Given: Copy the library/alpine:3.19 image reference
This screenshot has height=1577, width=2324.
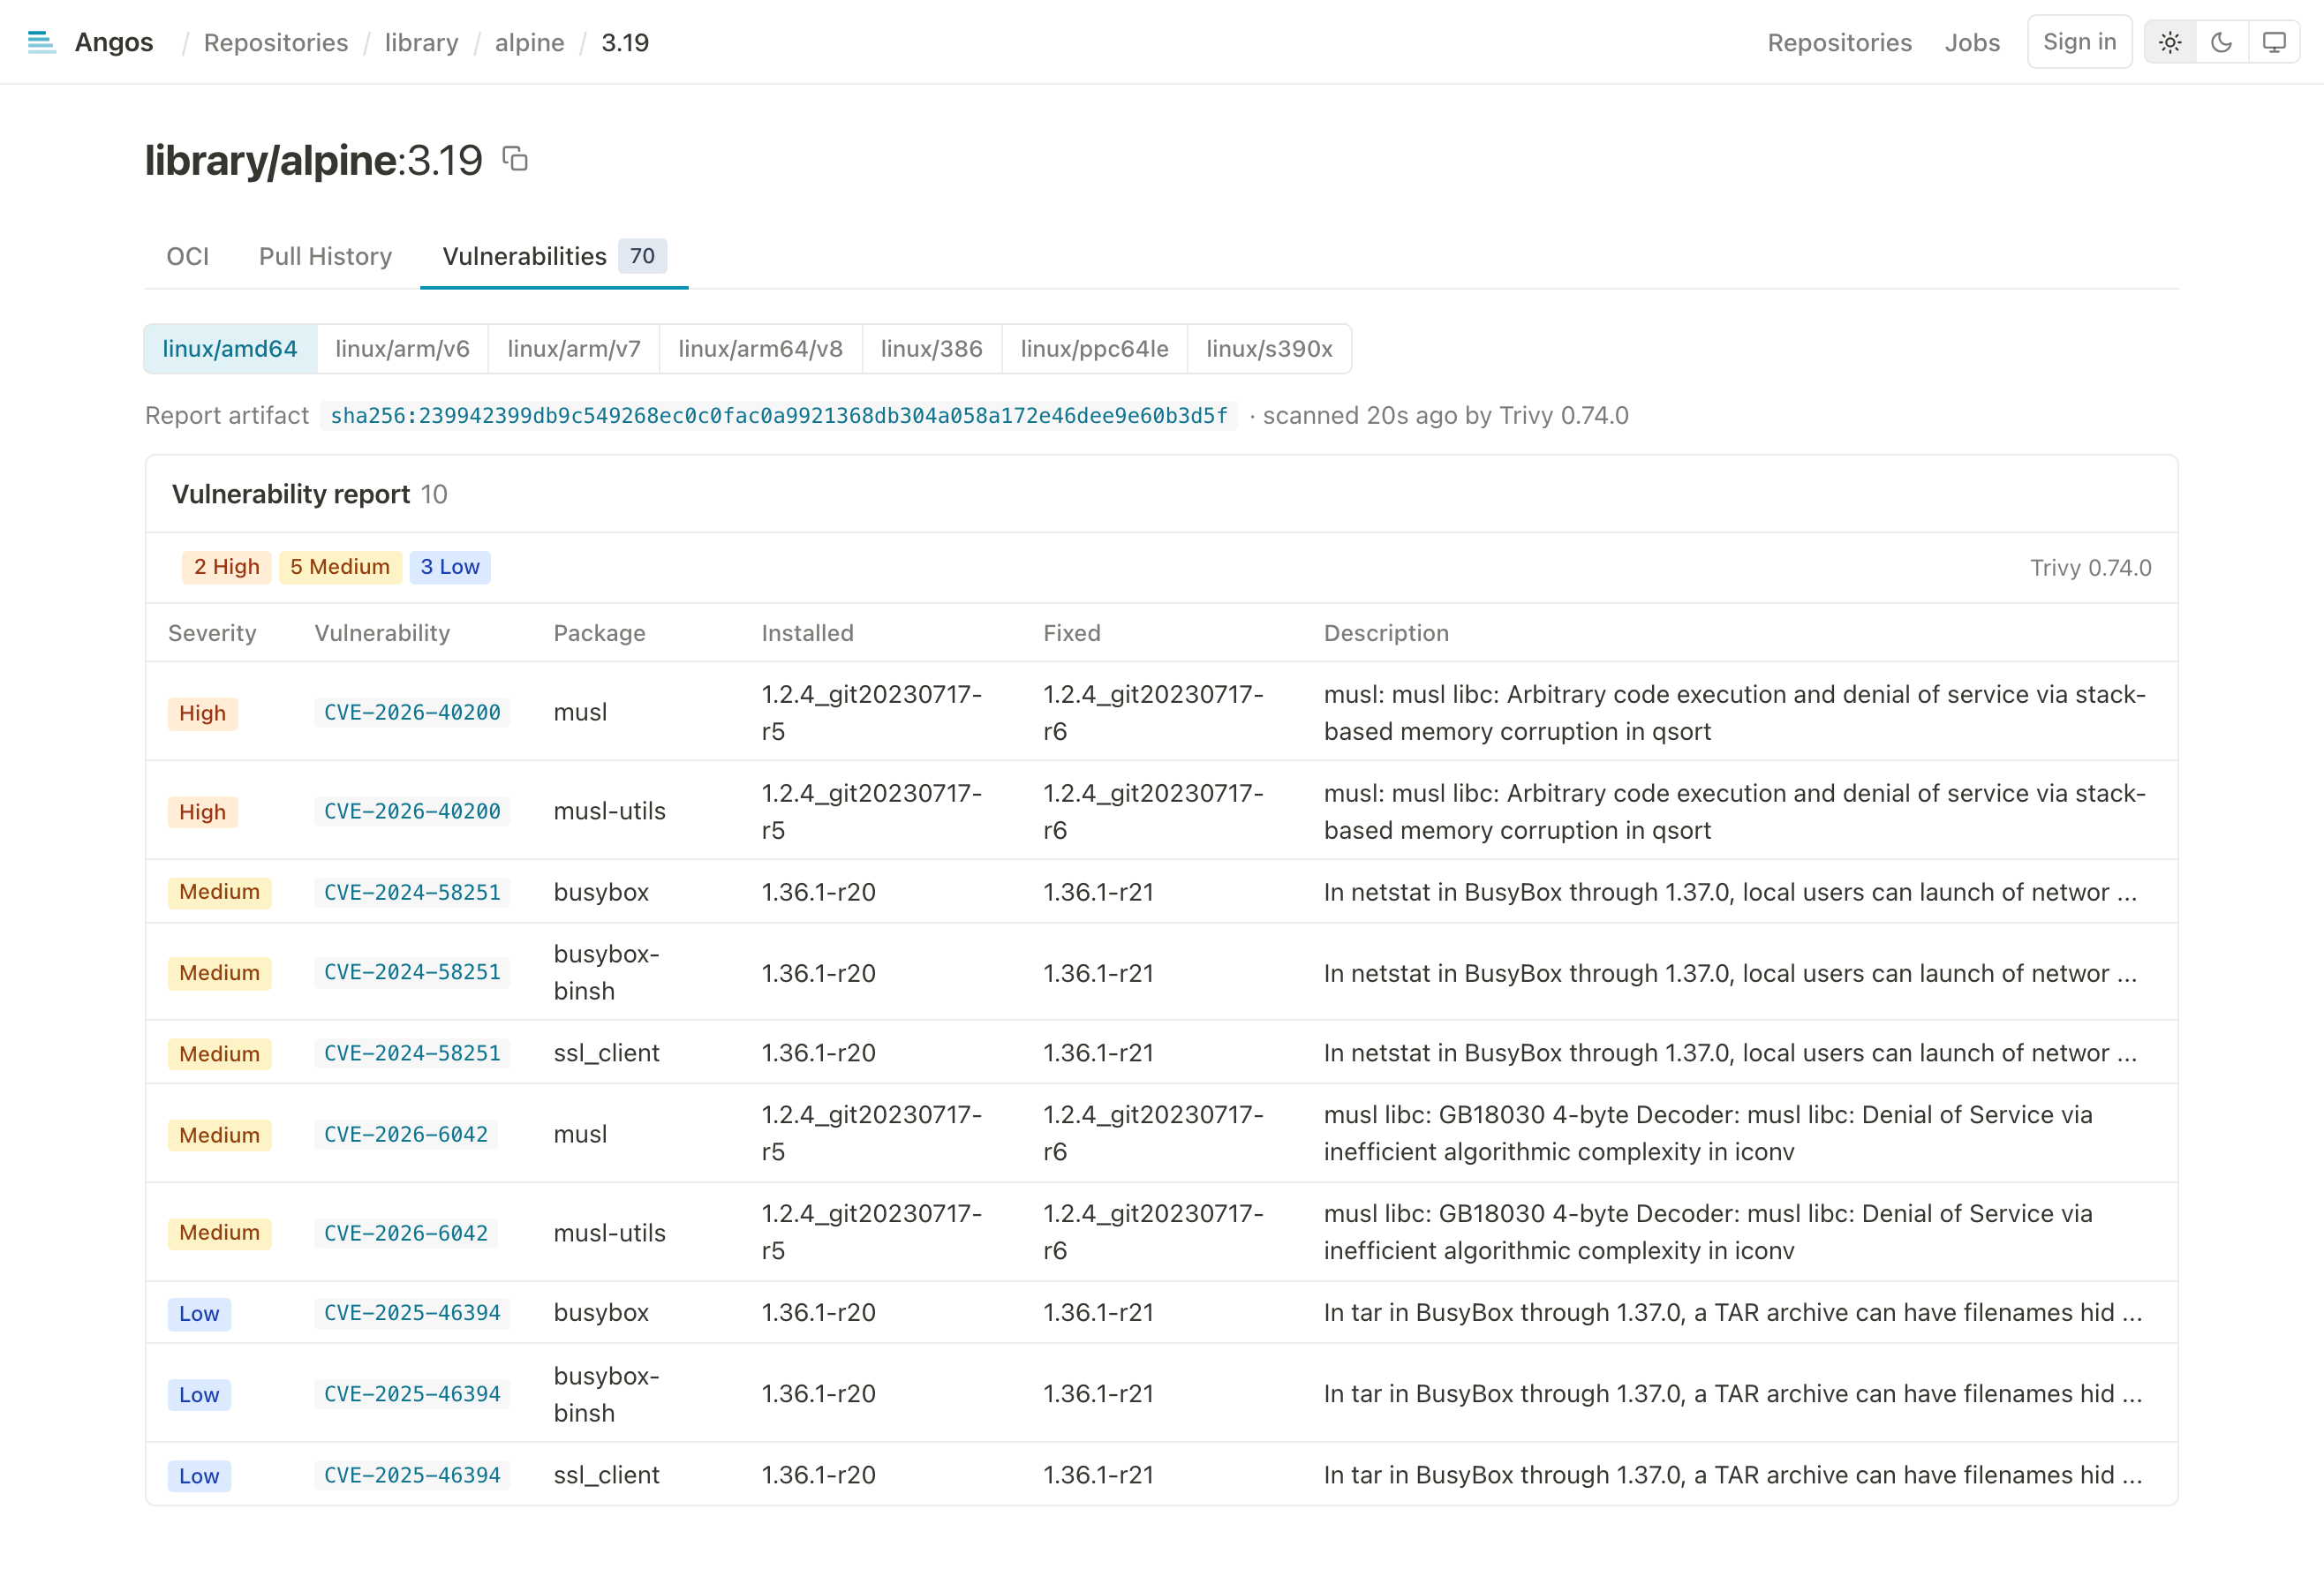Looking at the screenshot, I should (x=515, y=159).
